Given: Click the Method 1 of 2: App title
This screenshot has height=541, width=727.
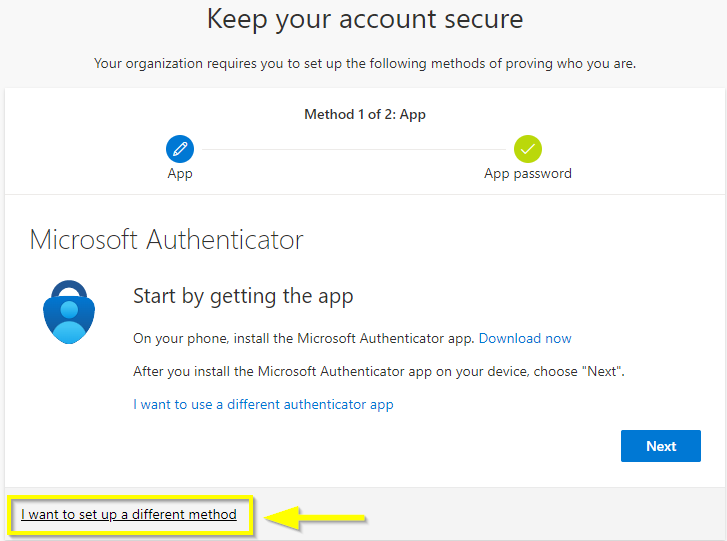Looking at the screenshot, I should tap(365, 114).
